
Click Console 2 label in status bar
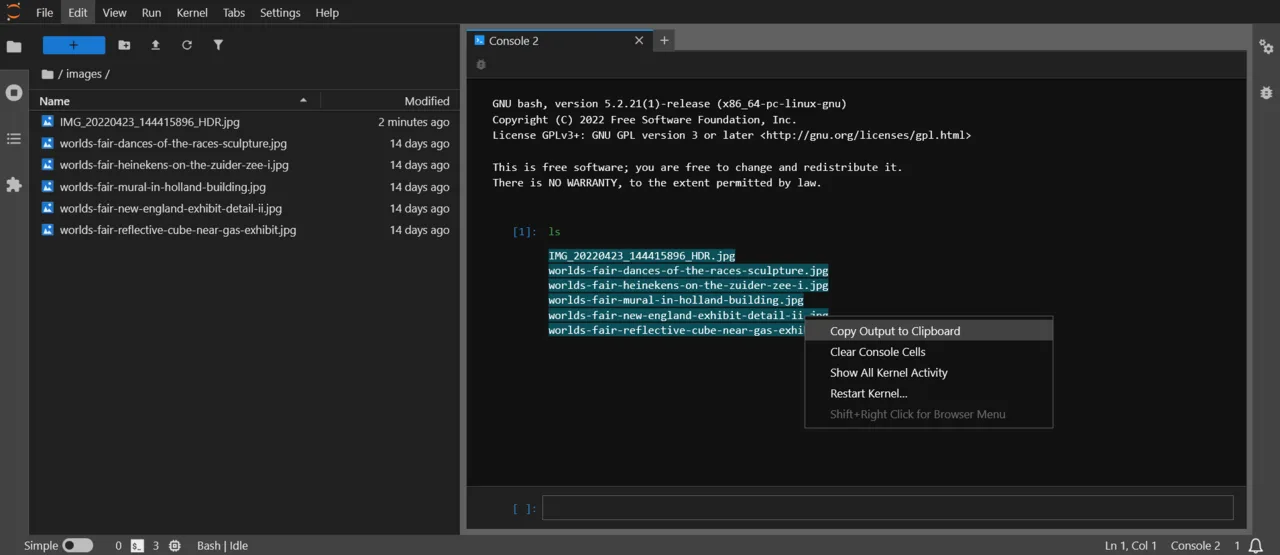[1196, 546]
